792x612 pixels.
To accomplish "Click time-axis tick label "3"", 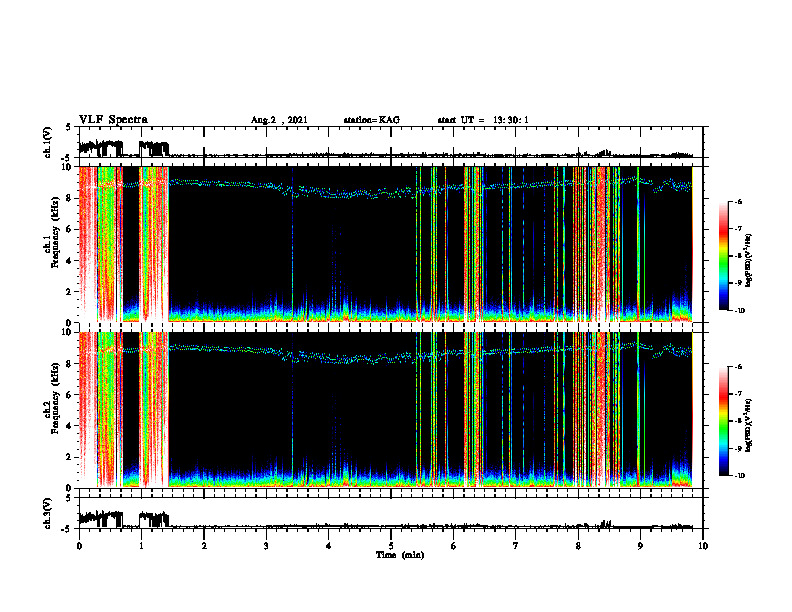I will pyautogui.click(x=266, y=546).
